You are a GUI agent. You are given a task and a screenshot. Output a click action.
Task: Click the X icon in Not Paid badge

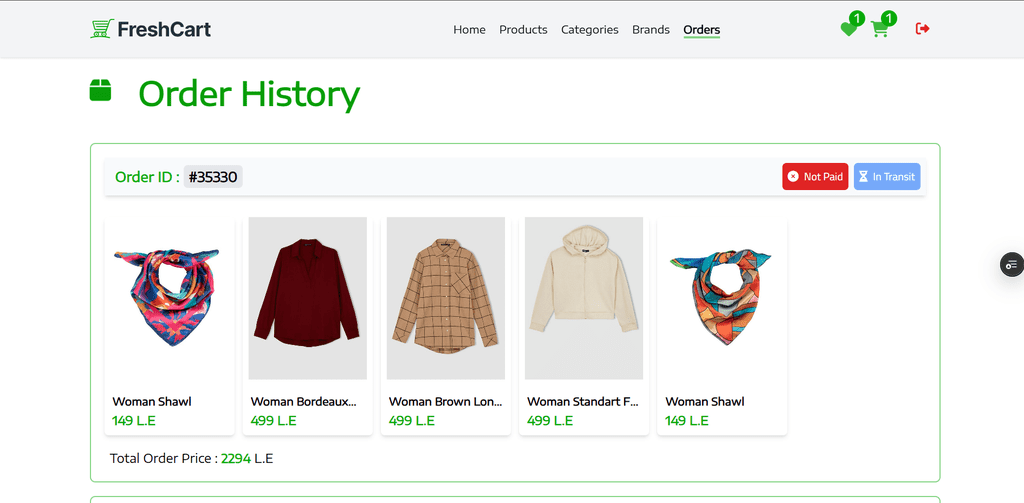click(793, 176)
